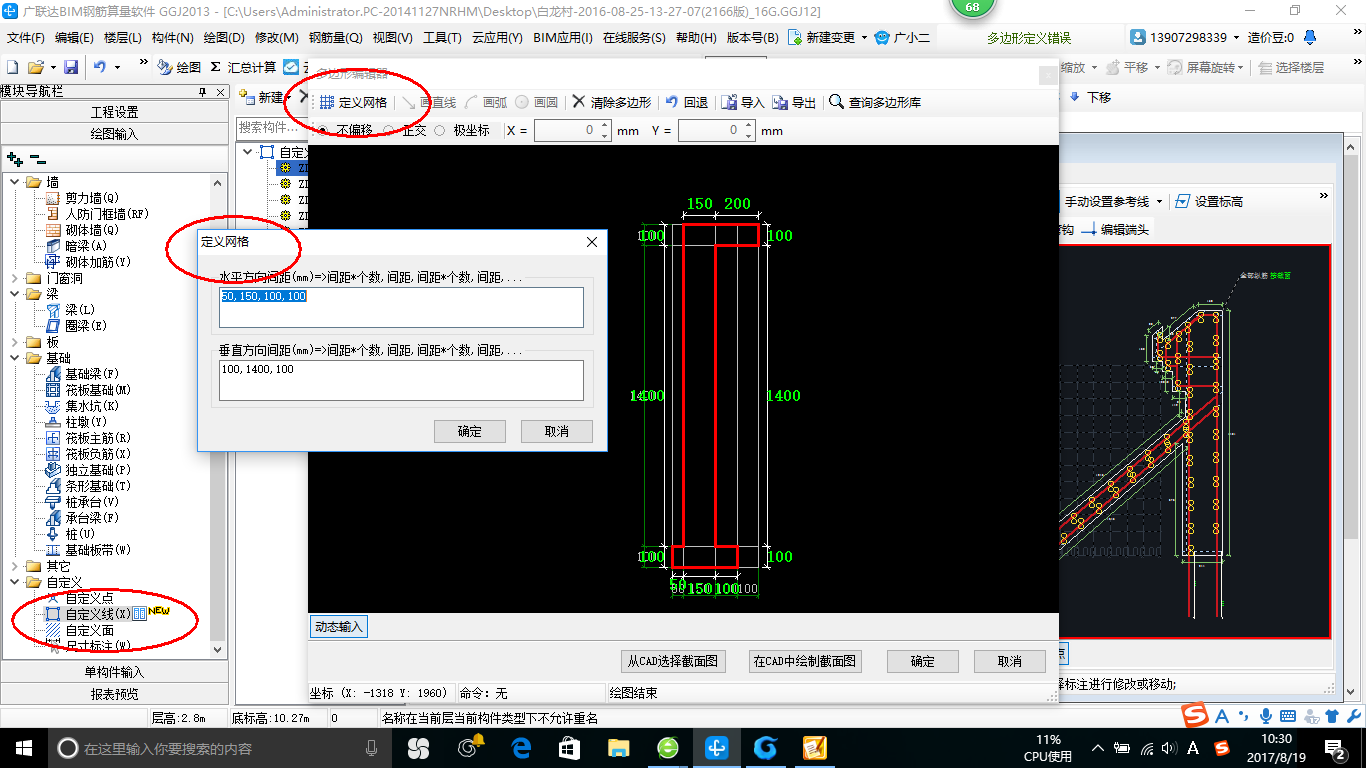
Task: Open 工程设置 navigation section
Action: click(x=114, y=112)
